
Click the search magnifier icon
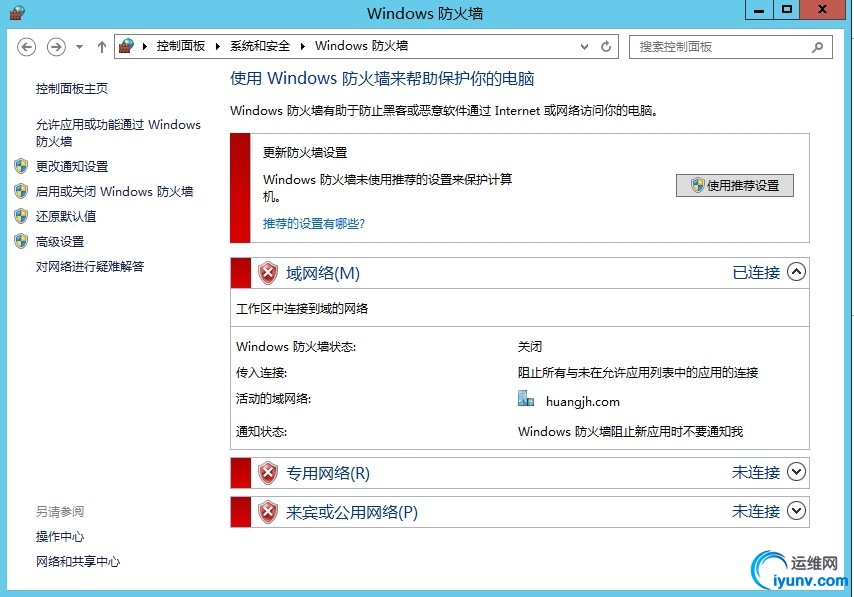(817, 47)
